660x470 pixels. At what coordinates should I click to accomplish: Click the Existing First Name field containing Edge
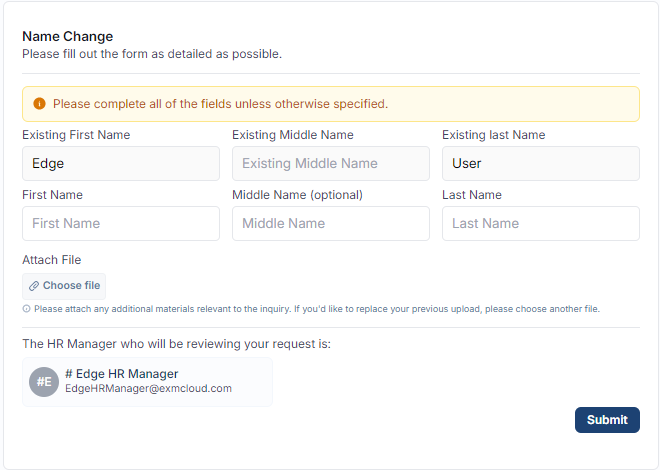click(121, 164)
